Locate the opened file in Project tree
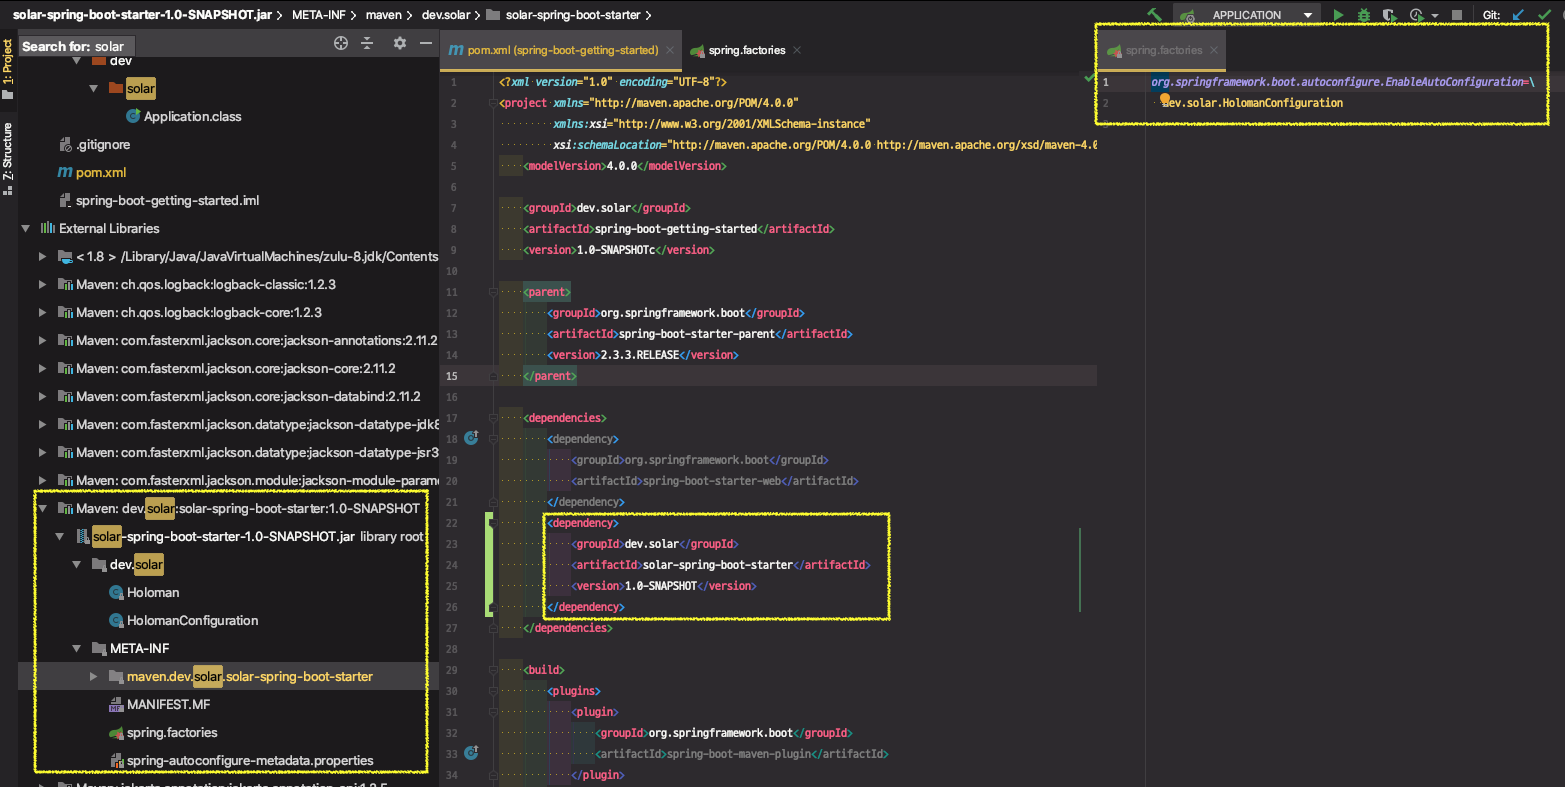Viewport: 1565px width, 787px height. pos(341,43)
